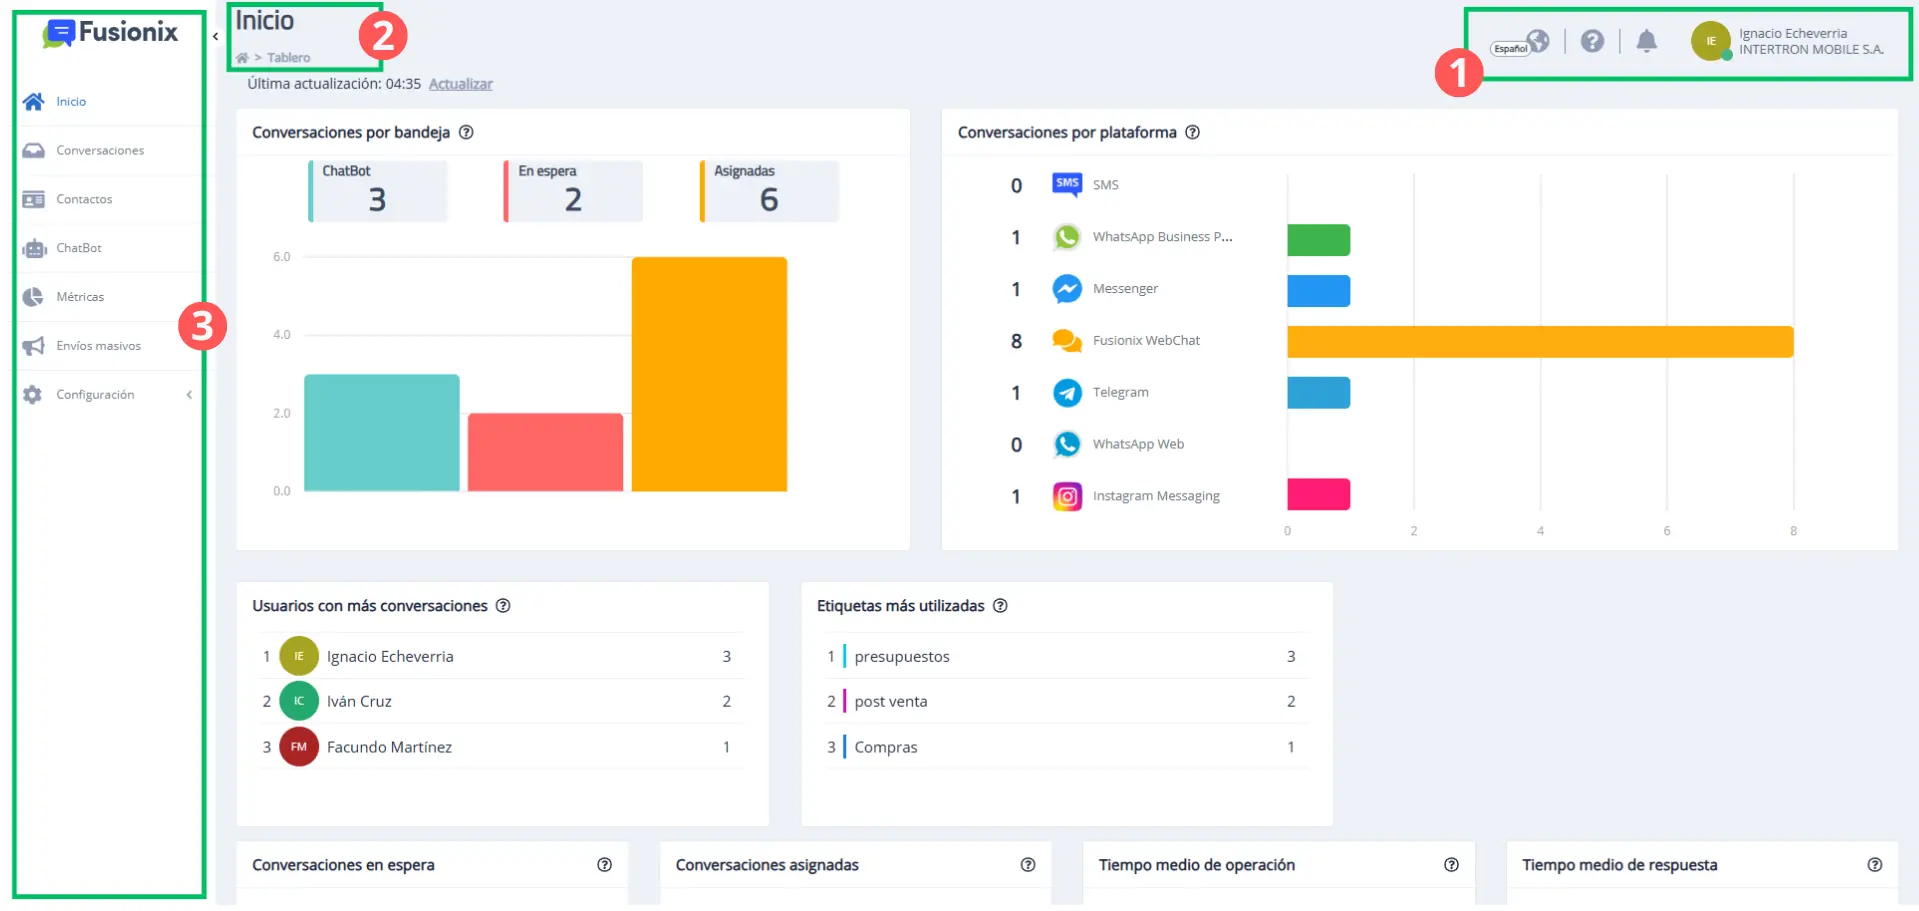This screenshot has height=911, width=1919.
Task: Click the SMS platform icon
Action: [1067, 184]
